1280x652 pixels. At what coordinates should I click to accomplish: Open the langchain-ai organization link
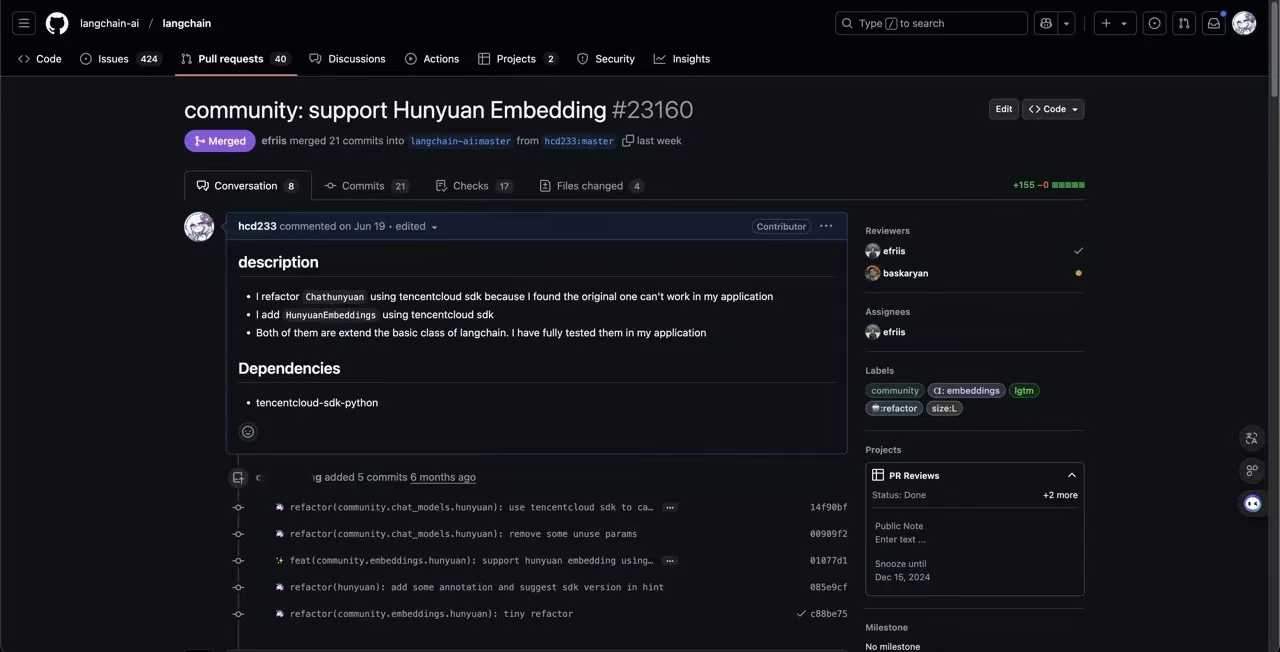(109, 23)
